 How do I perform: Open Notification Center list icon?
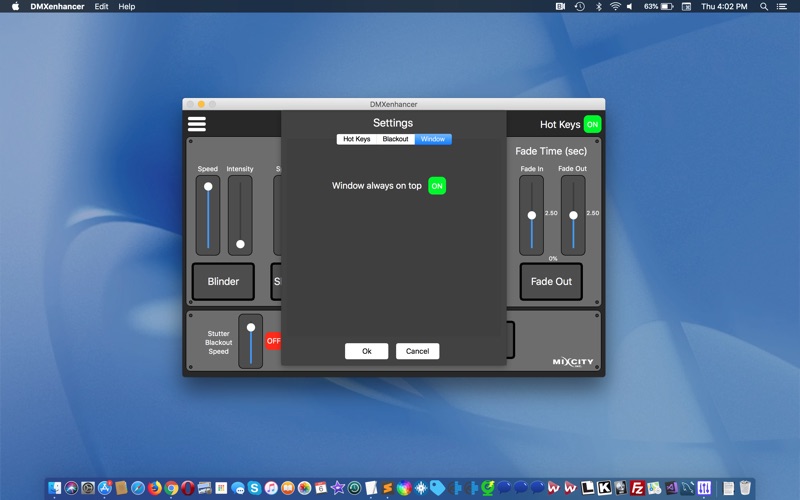782,6
